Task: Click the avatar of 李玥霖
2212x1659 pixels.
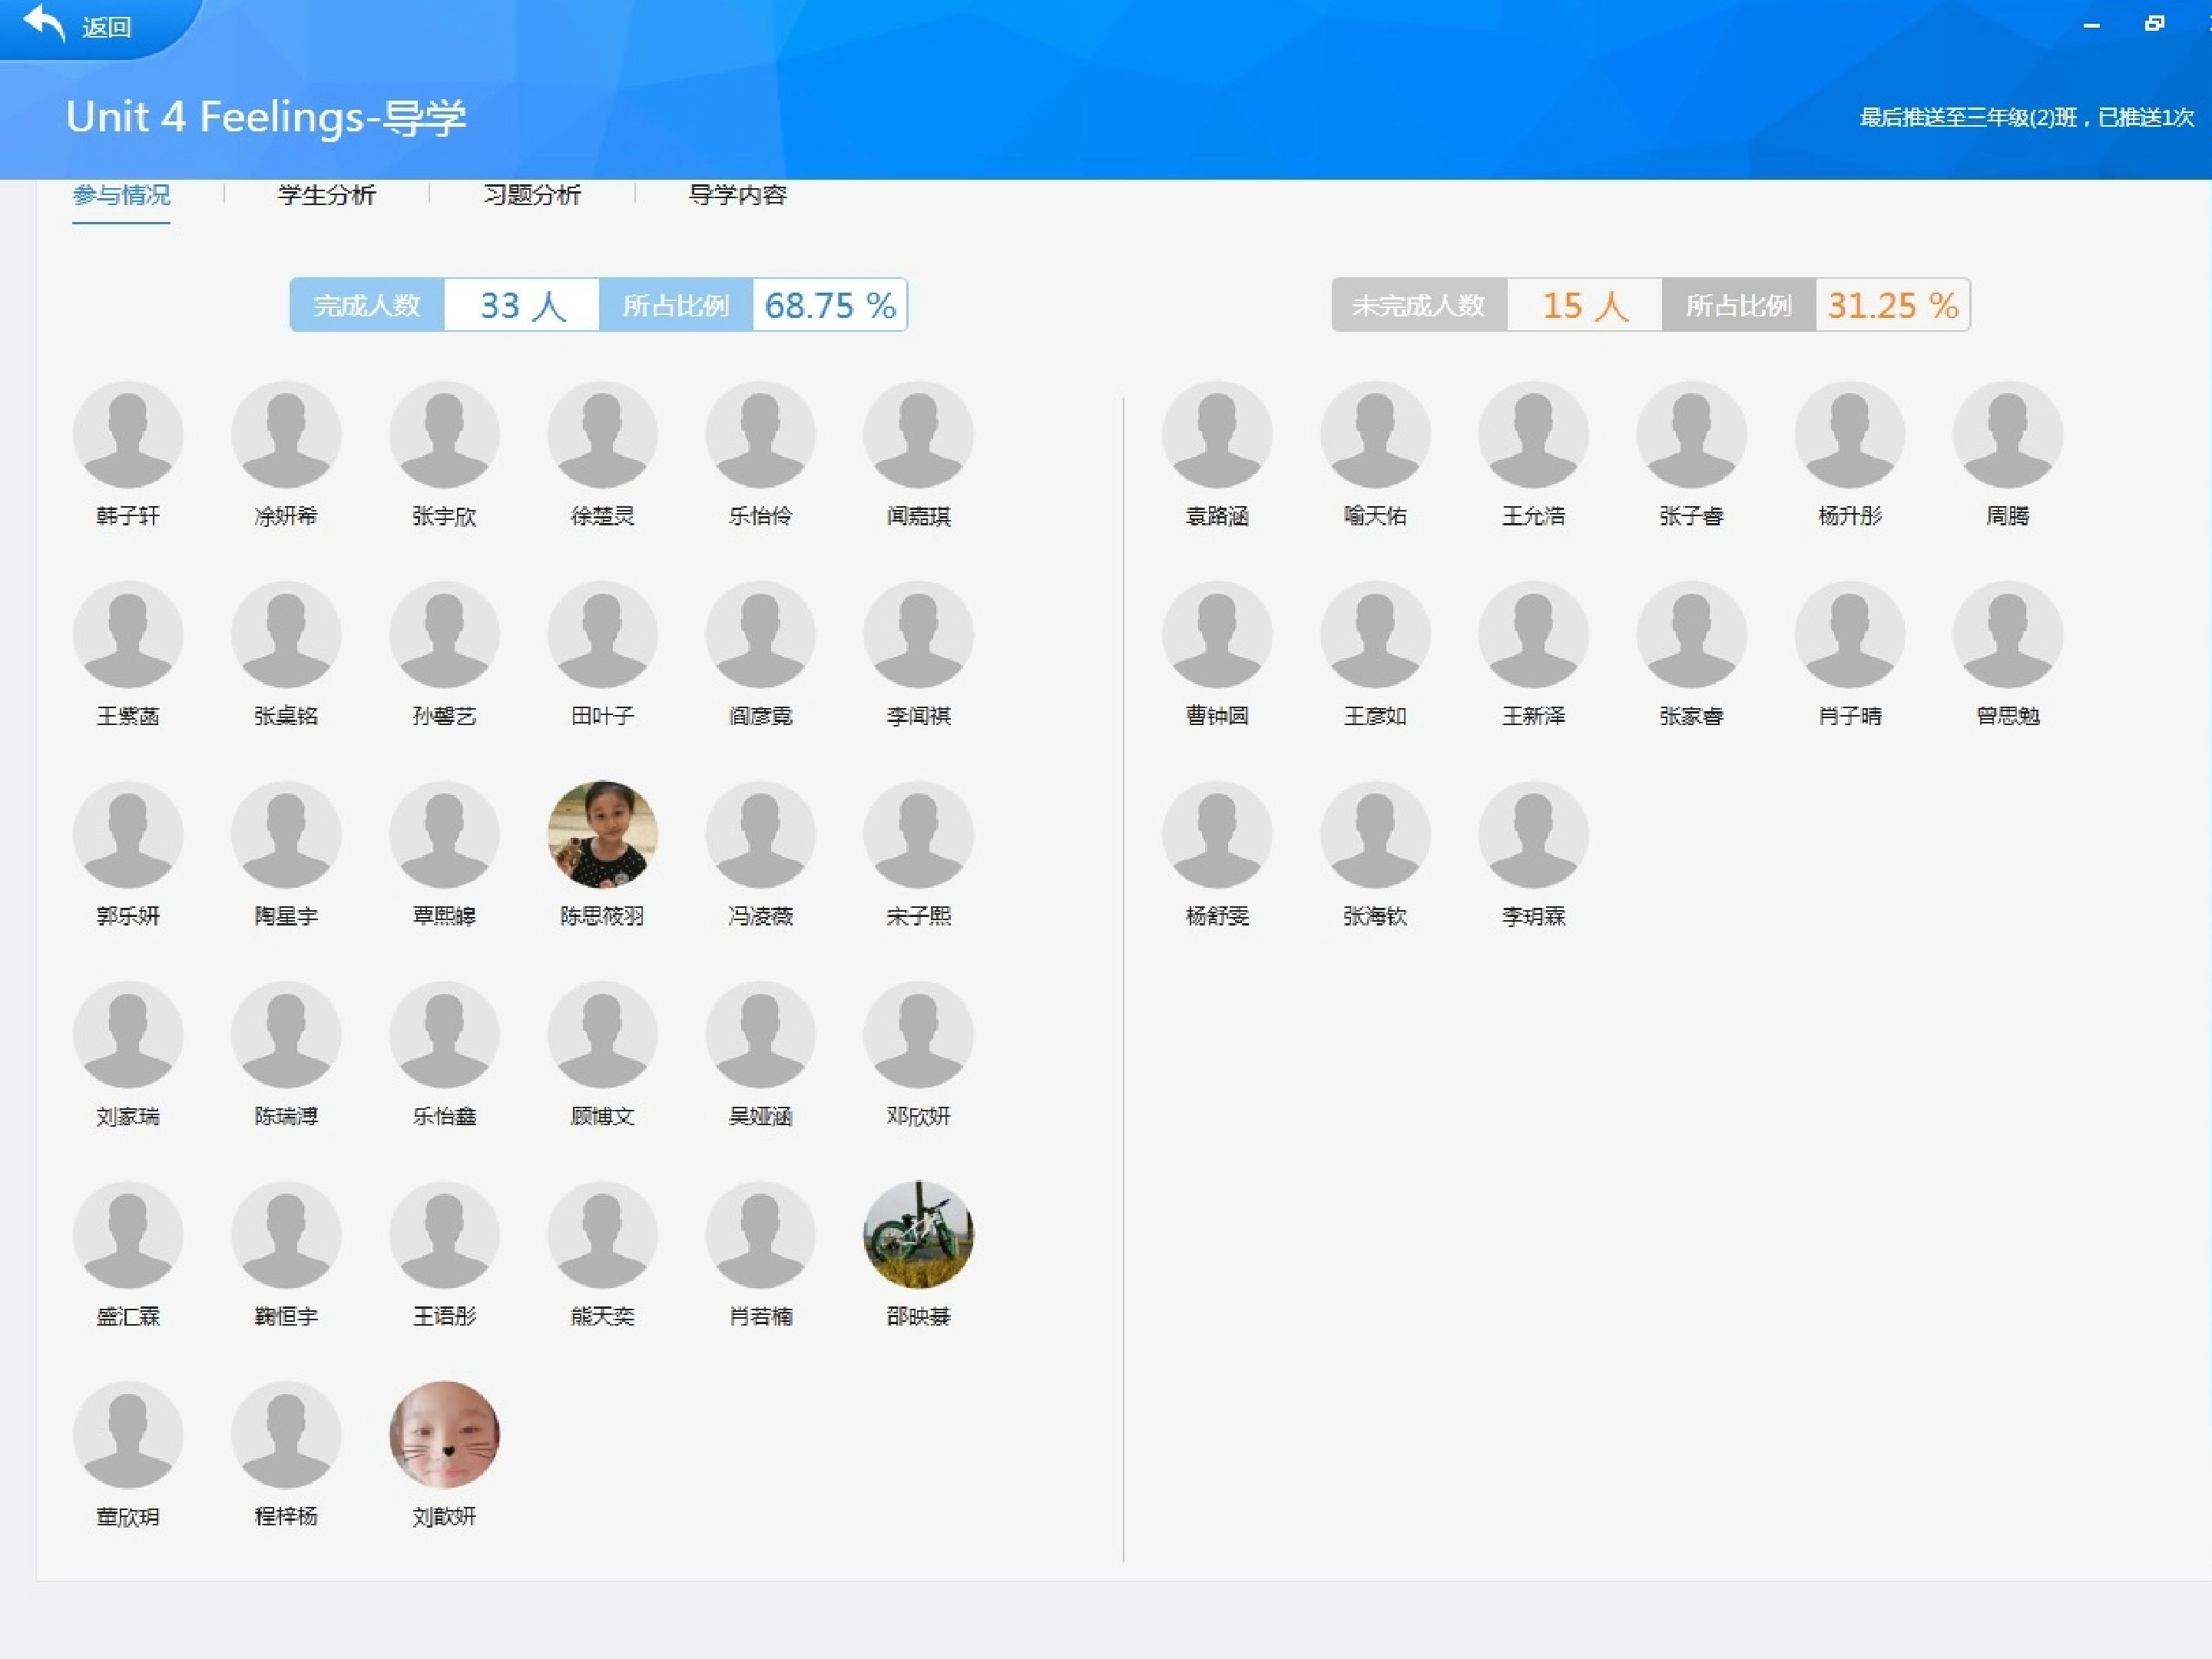Action: [1533, 834]
